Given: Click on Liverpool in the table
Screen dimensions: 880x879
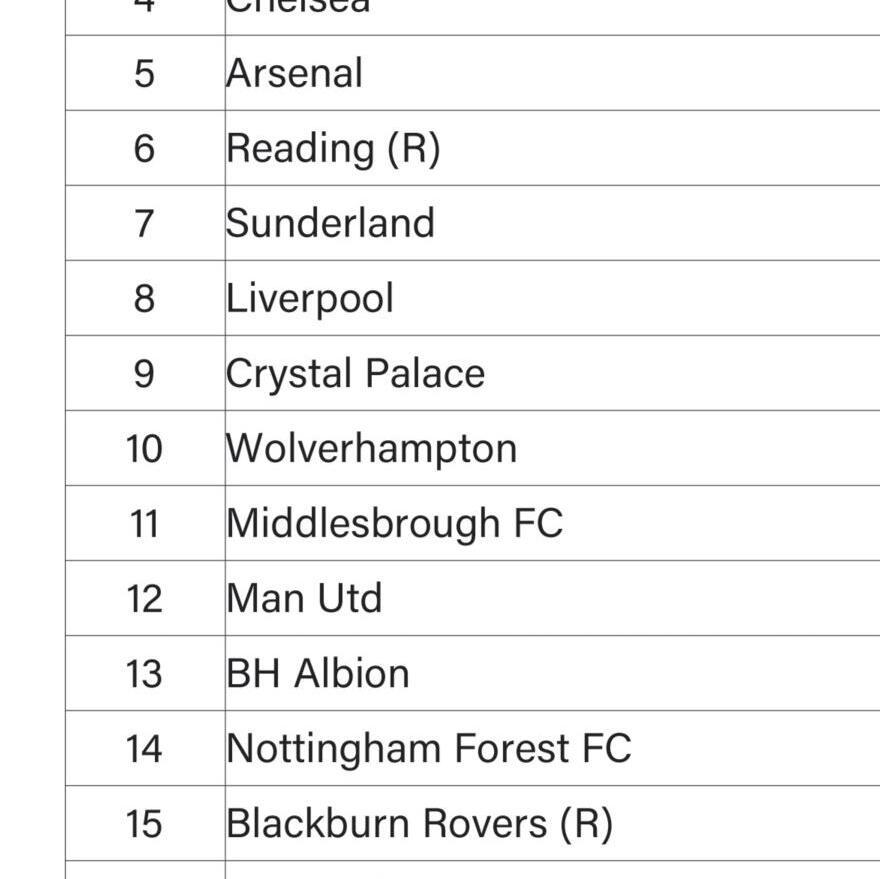Looking at the screenshot, I should click(x=310, y=299).
